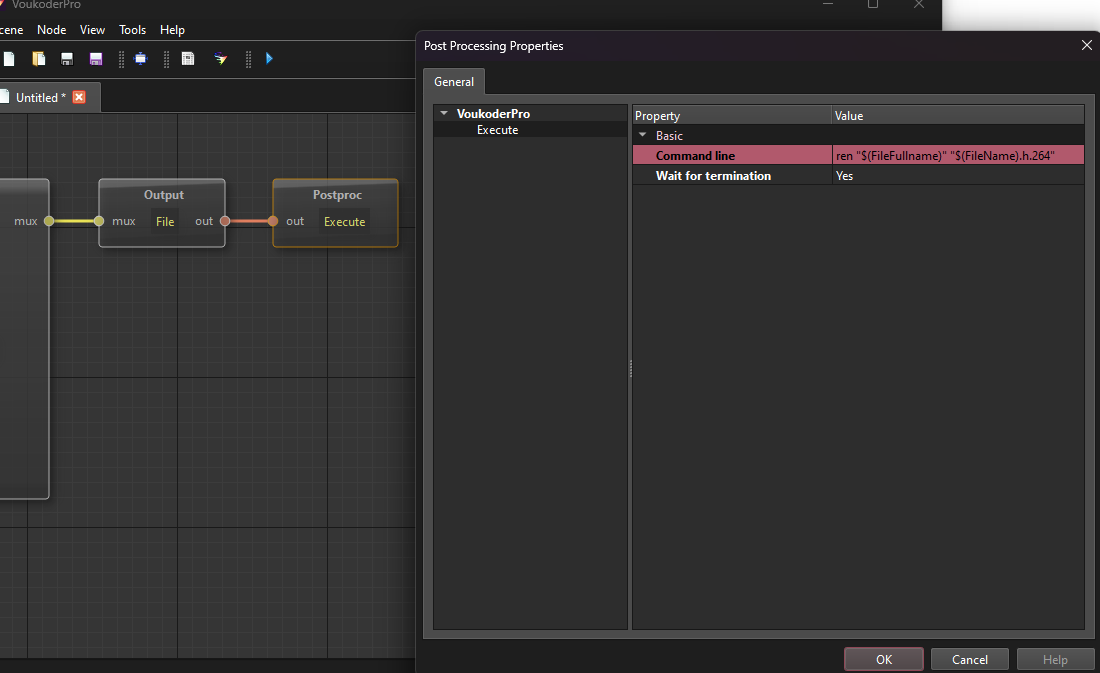Open the Wait for termination value dropdown
The image size is (1100, 673).
point(957,176)
